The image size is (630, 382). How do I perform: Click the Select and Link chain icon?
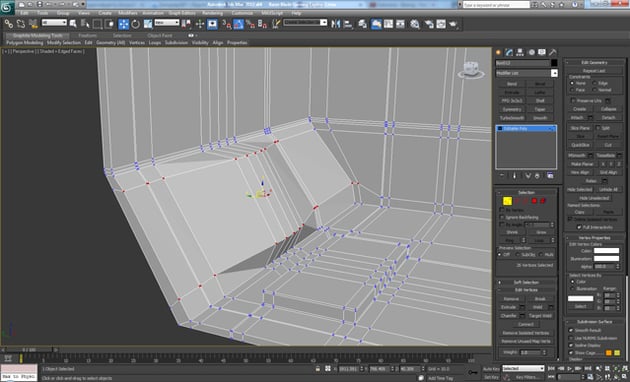[x=8, y=24]
